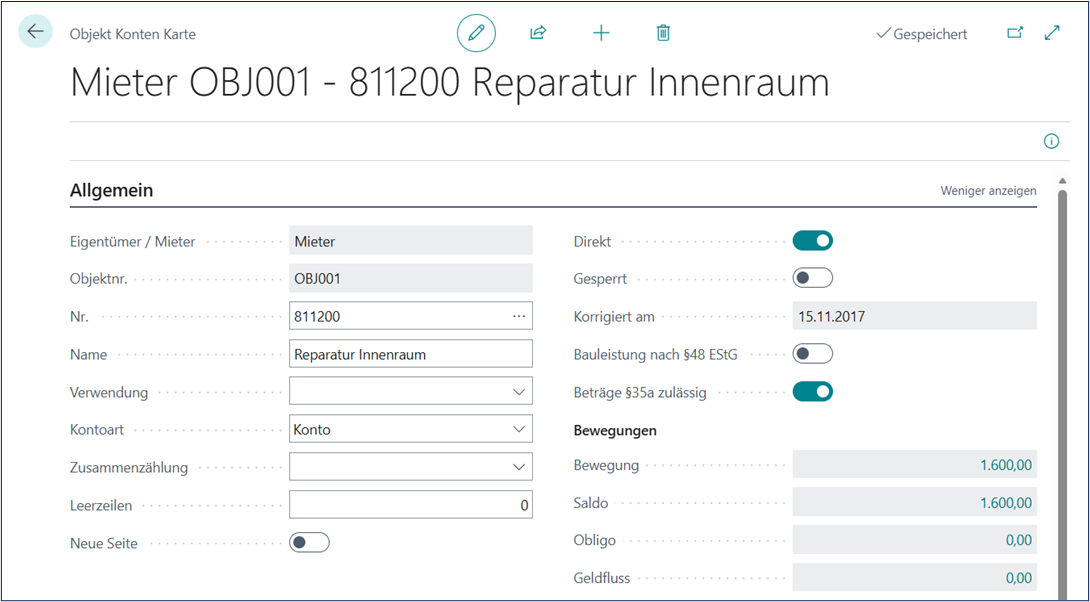Click the trash delete icon
The width and height of the screenshot is (1090, 602).
pyautogui.click(x=663, y=33)
